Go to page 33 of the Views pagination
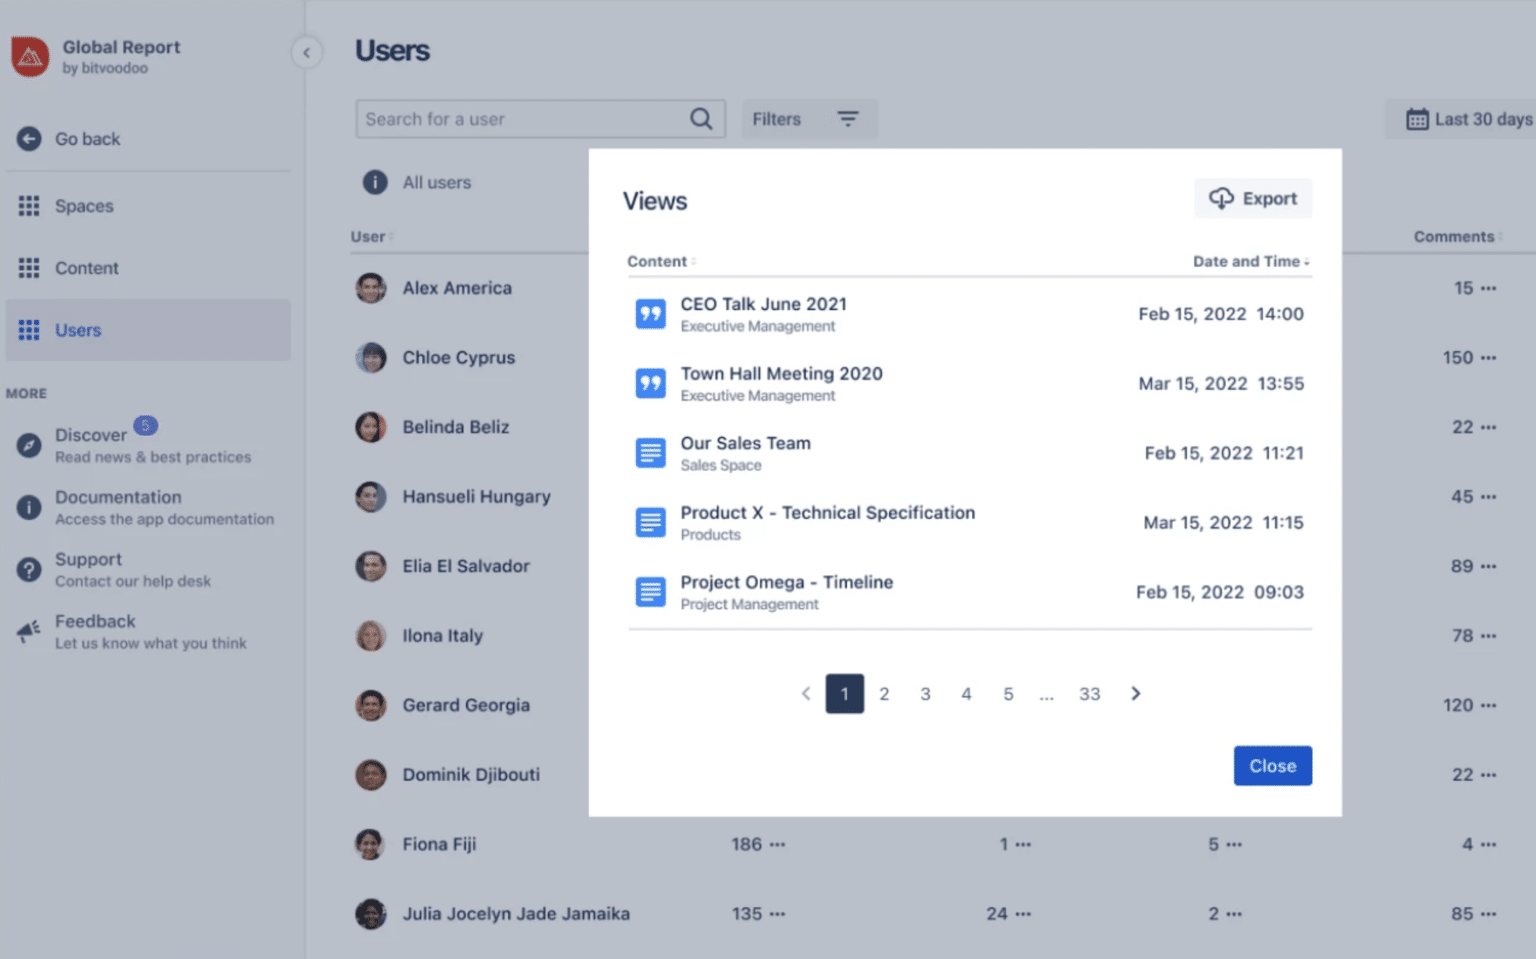This screenshot has height=959, width=1536. pyautogui.click(x=1089, y=693)
